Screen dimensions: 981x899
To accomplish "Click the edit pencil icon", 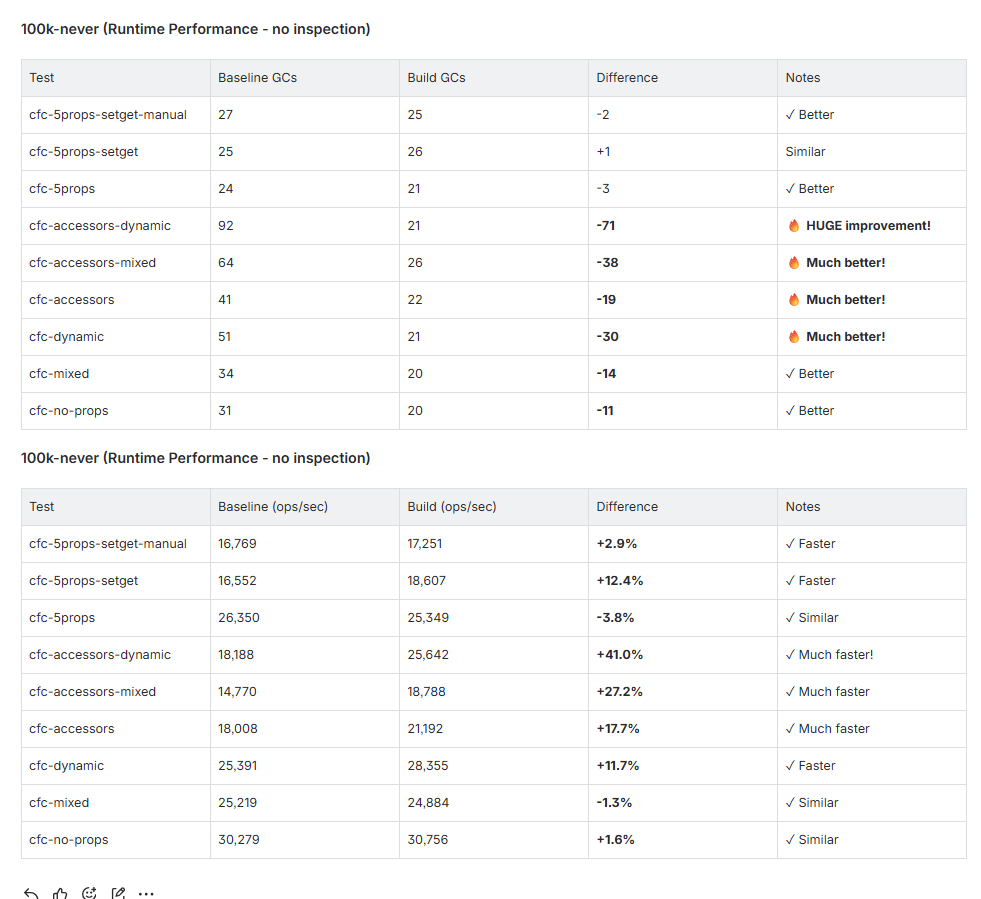I will [x=118, y=893].
